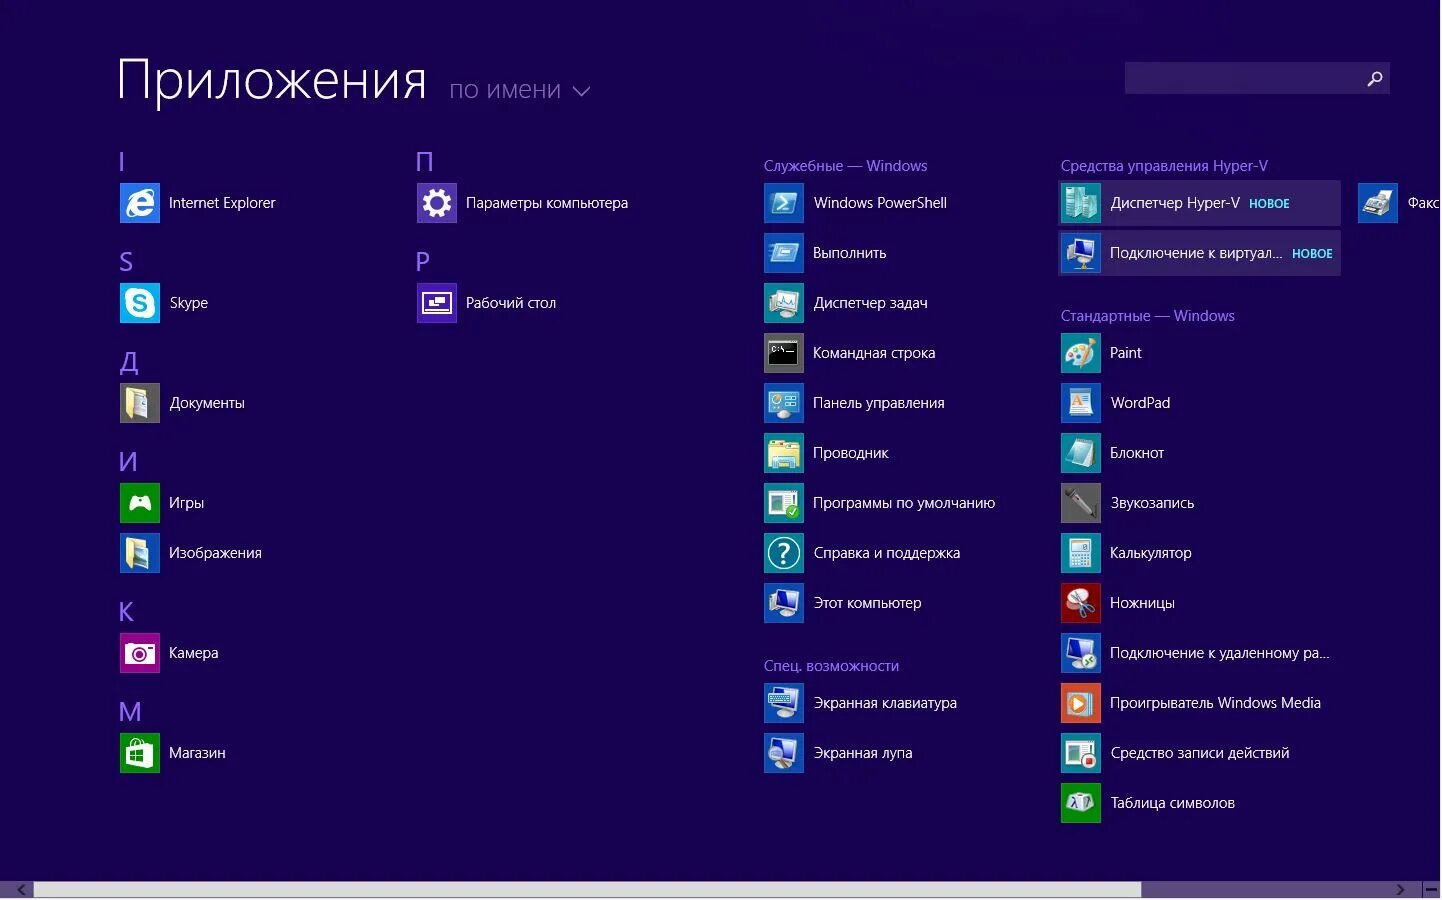Launch Экранная лупа icon
Screen dimensions: 1442x900
point(784,753)
